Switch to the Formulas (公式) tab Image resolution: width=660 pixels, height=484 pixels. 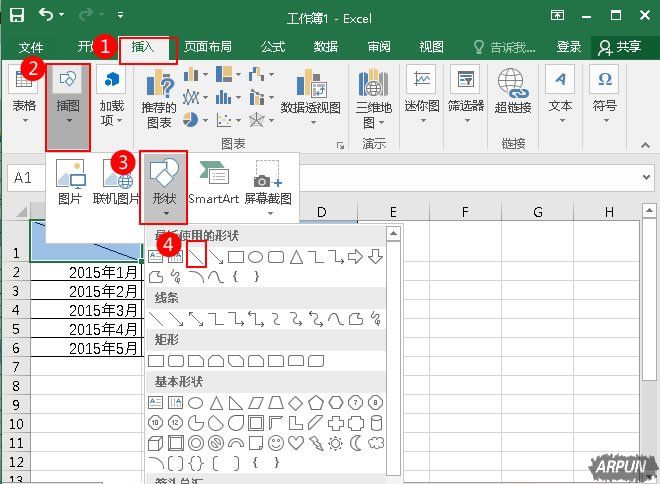pos(273,46)
